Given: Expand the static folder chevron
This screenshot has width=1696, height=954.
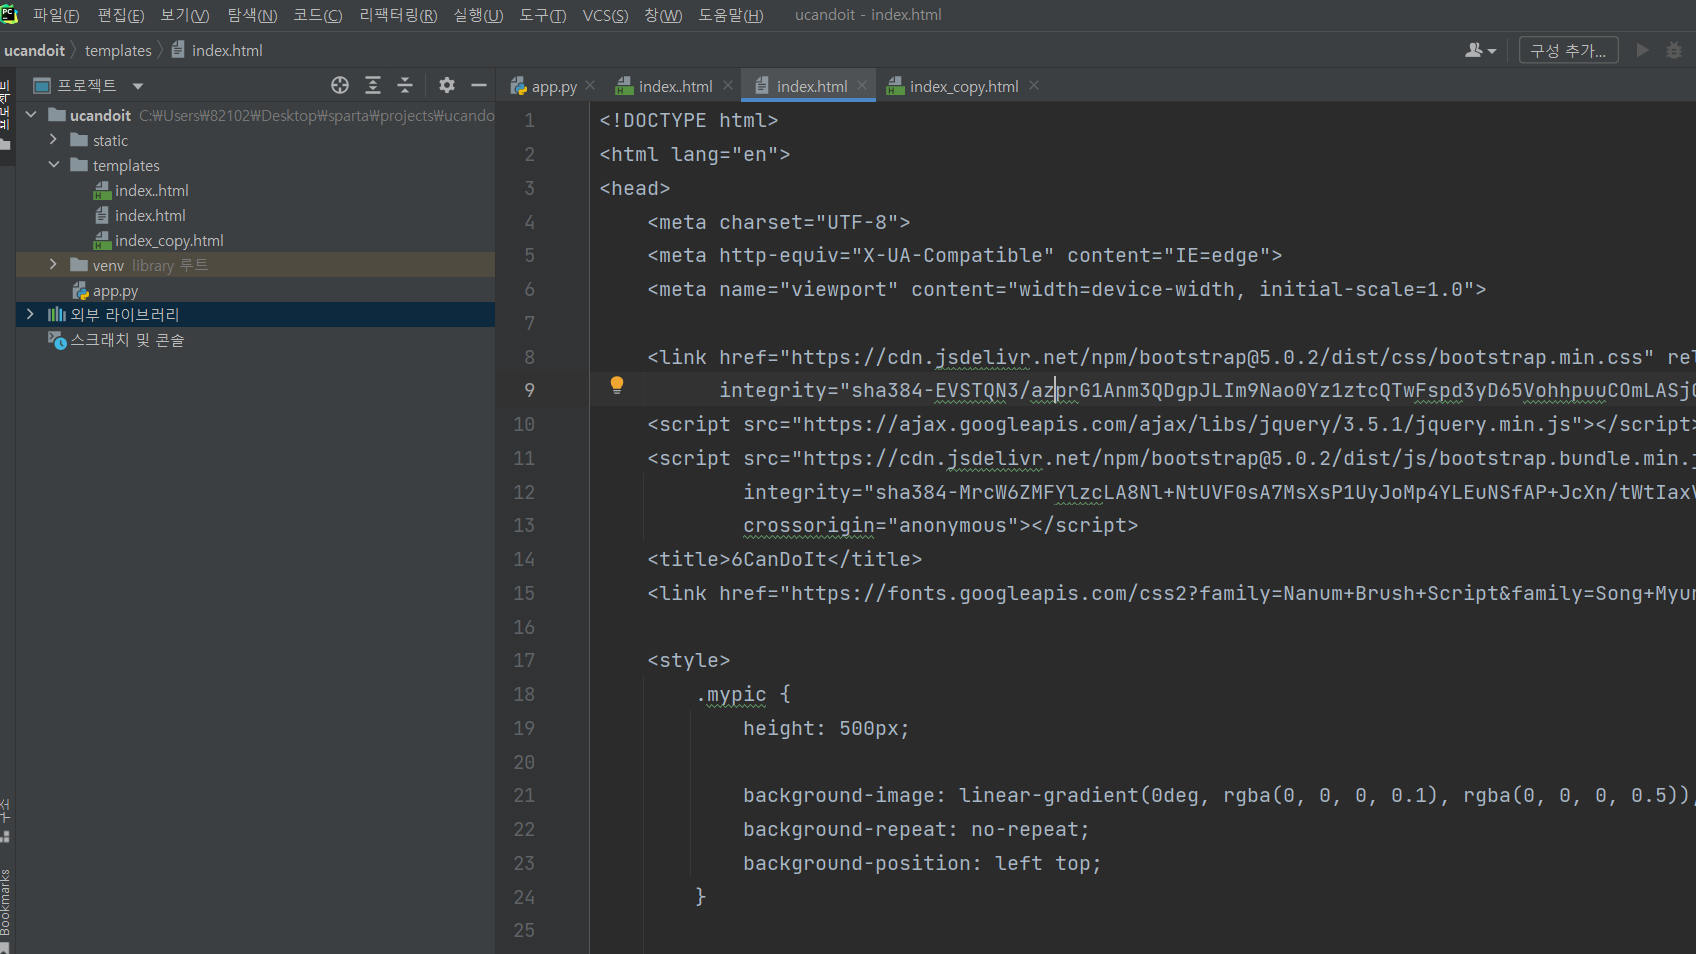Looking at the screenshot, I should (54, 140).
